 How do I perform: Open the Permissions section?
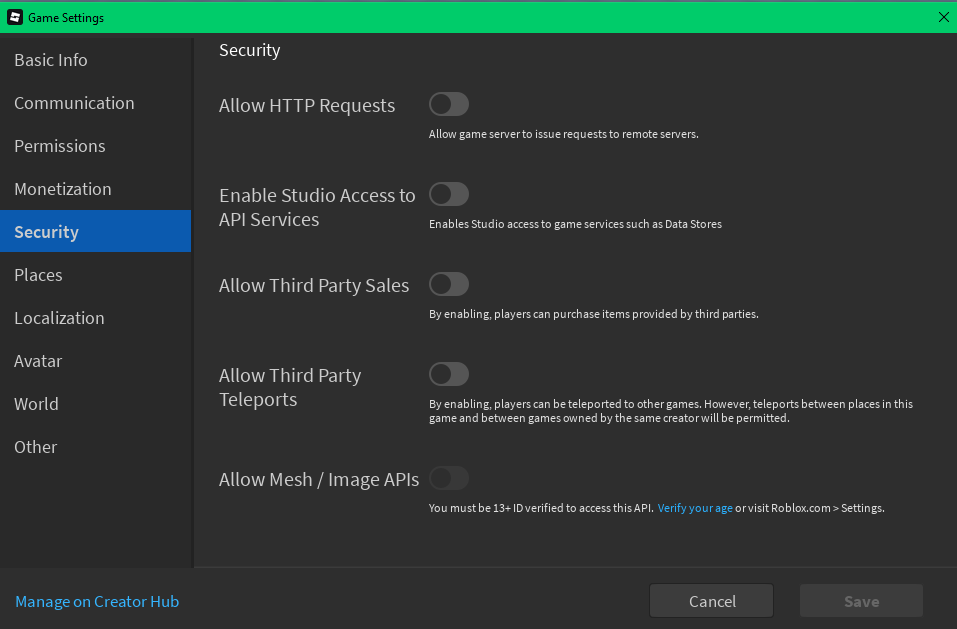[x=59, y=146]
